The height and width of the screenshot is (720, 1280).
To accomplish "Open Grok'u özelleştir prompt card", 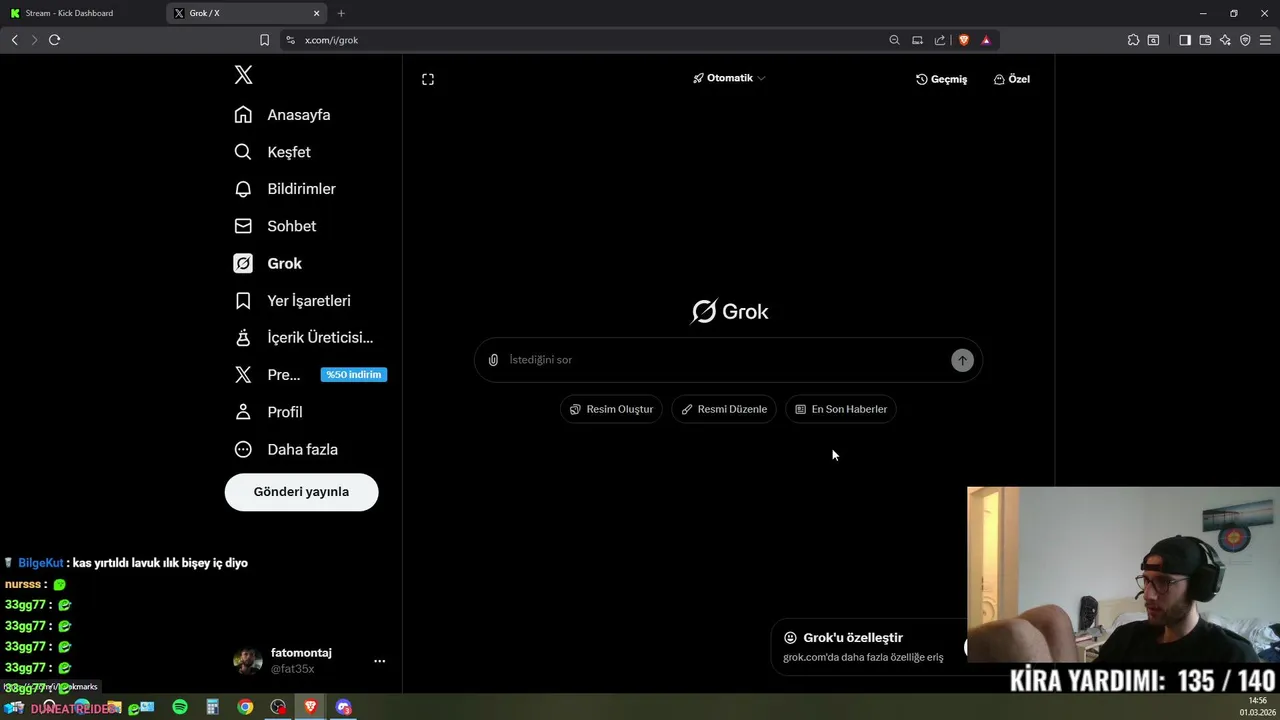I will [x=869, y=647].
